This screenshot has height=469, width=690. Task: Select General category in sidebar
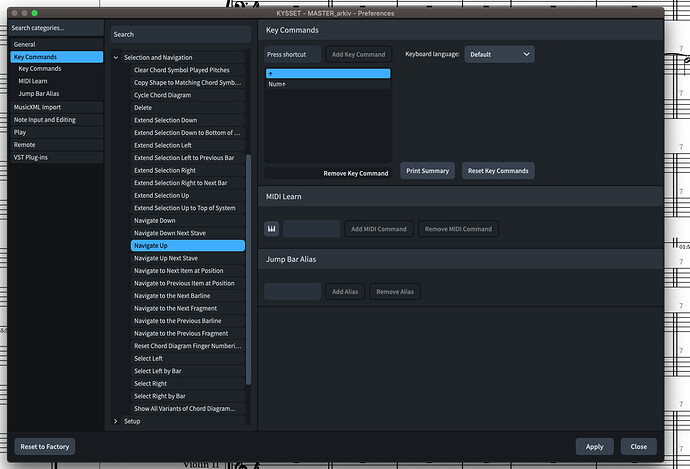(x=57, y=44)
